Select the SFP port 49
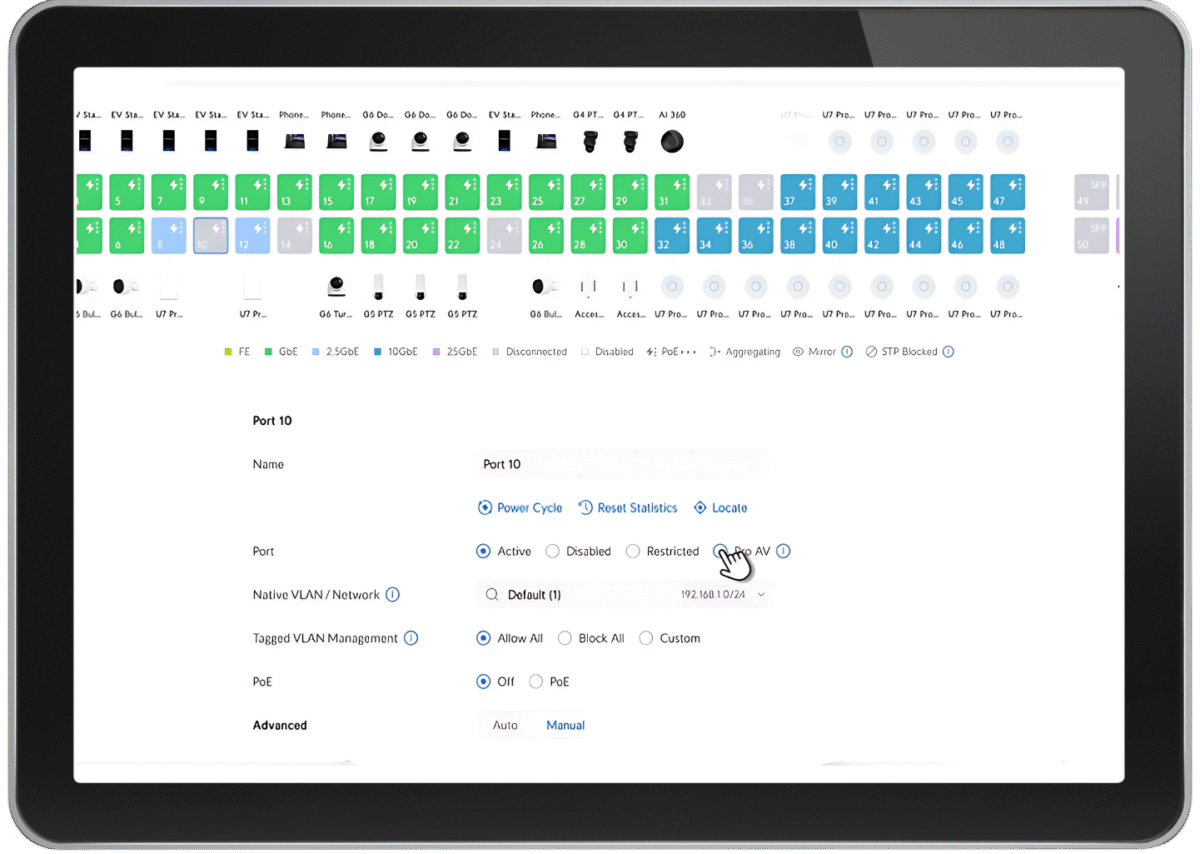 click(x=1091, y=192)
